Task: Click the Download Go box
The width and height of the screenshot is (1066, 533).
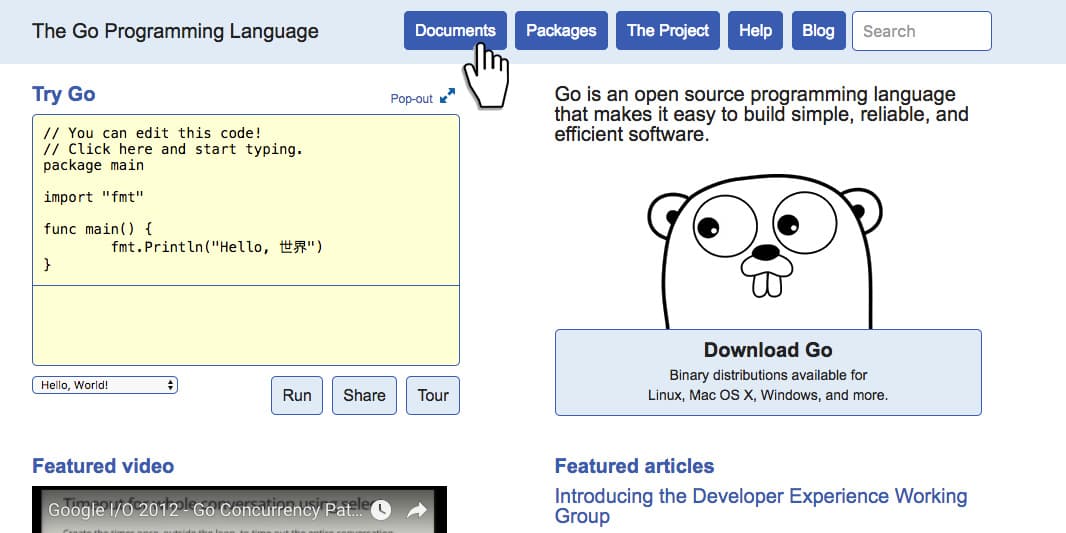Action: (768, 372)
